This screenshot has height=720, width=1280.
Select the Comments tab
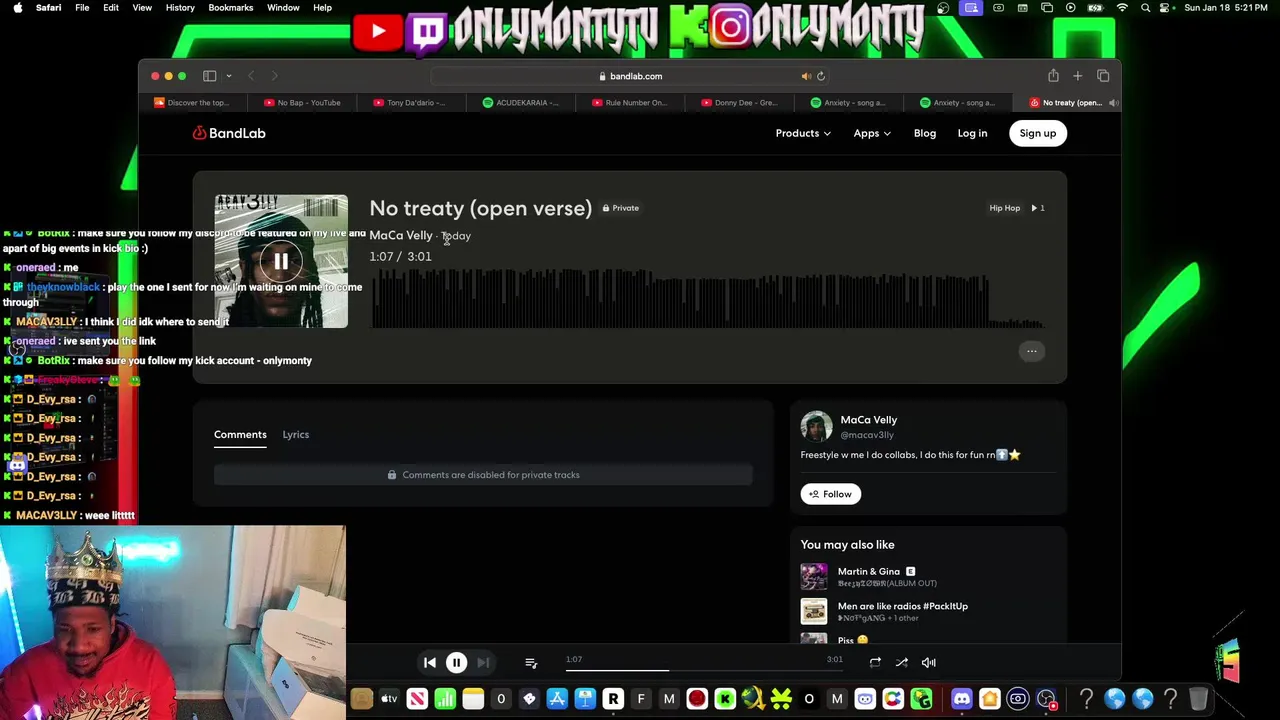coord(240,434)
